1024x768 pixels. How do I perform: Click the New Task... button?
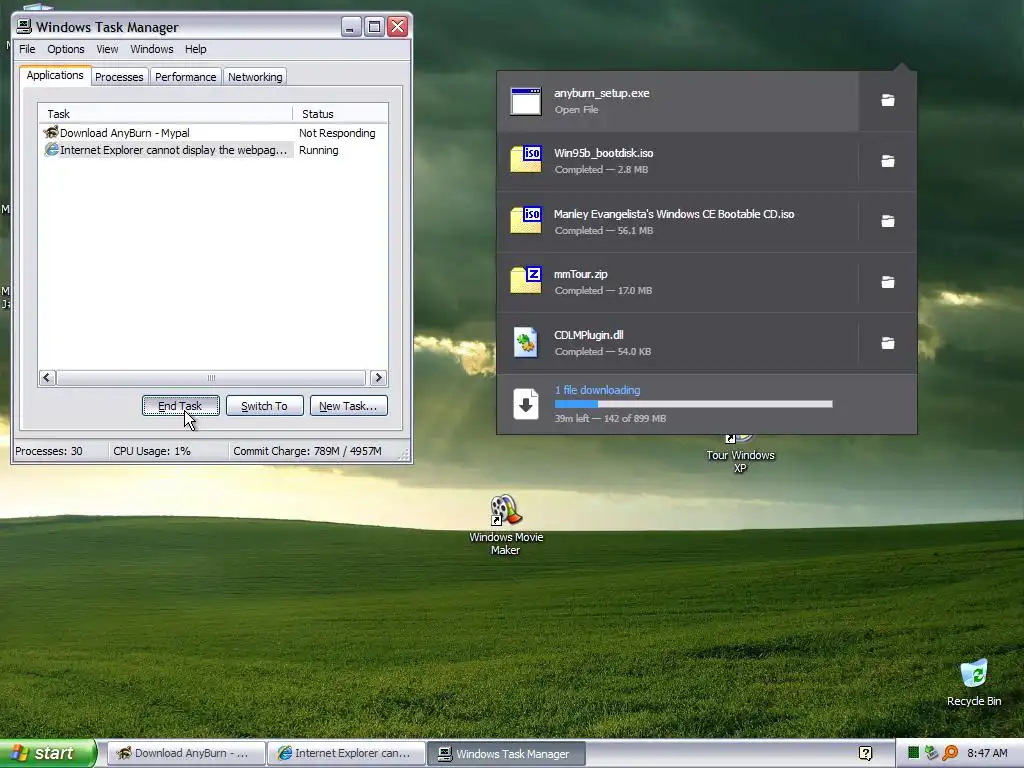[x=349, y=406]
